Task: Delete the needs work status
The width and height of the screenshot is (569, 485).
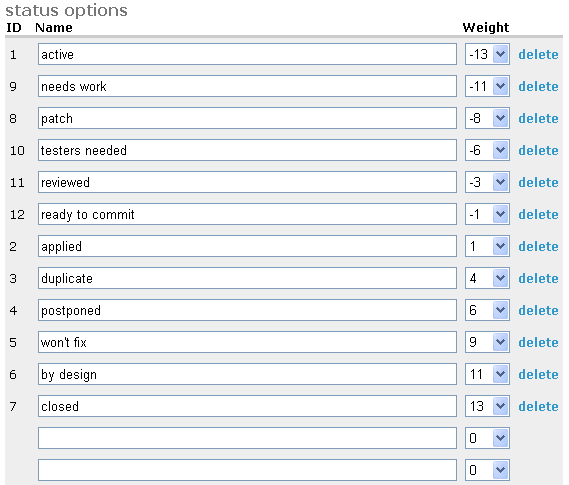Action: pyautogui.click(x=538, y=86)
